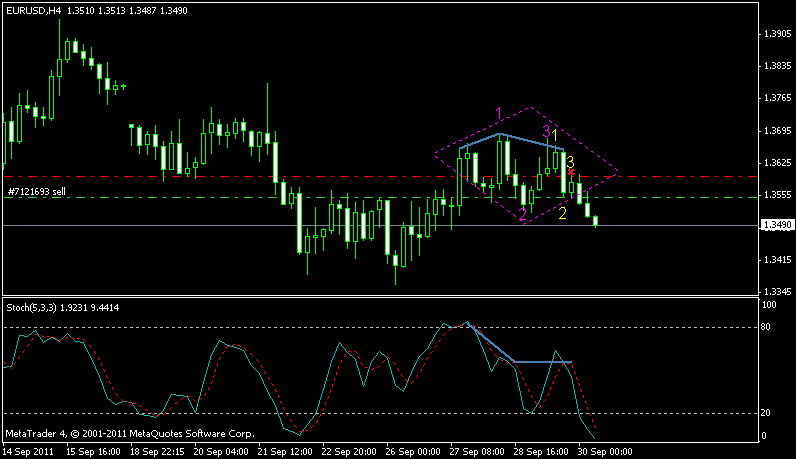The width and height of the screenshot is (796, 459).
Task: Click the 28 Sep 16:00 time label
Action: 541,451
